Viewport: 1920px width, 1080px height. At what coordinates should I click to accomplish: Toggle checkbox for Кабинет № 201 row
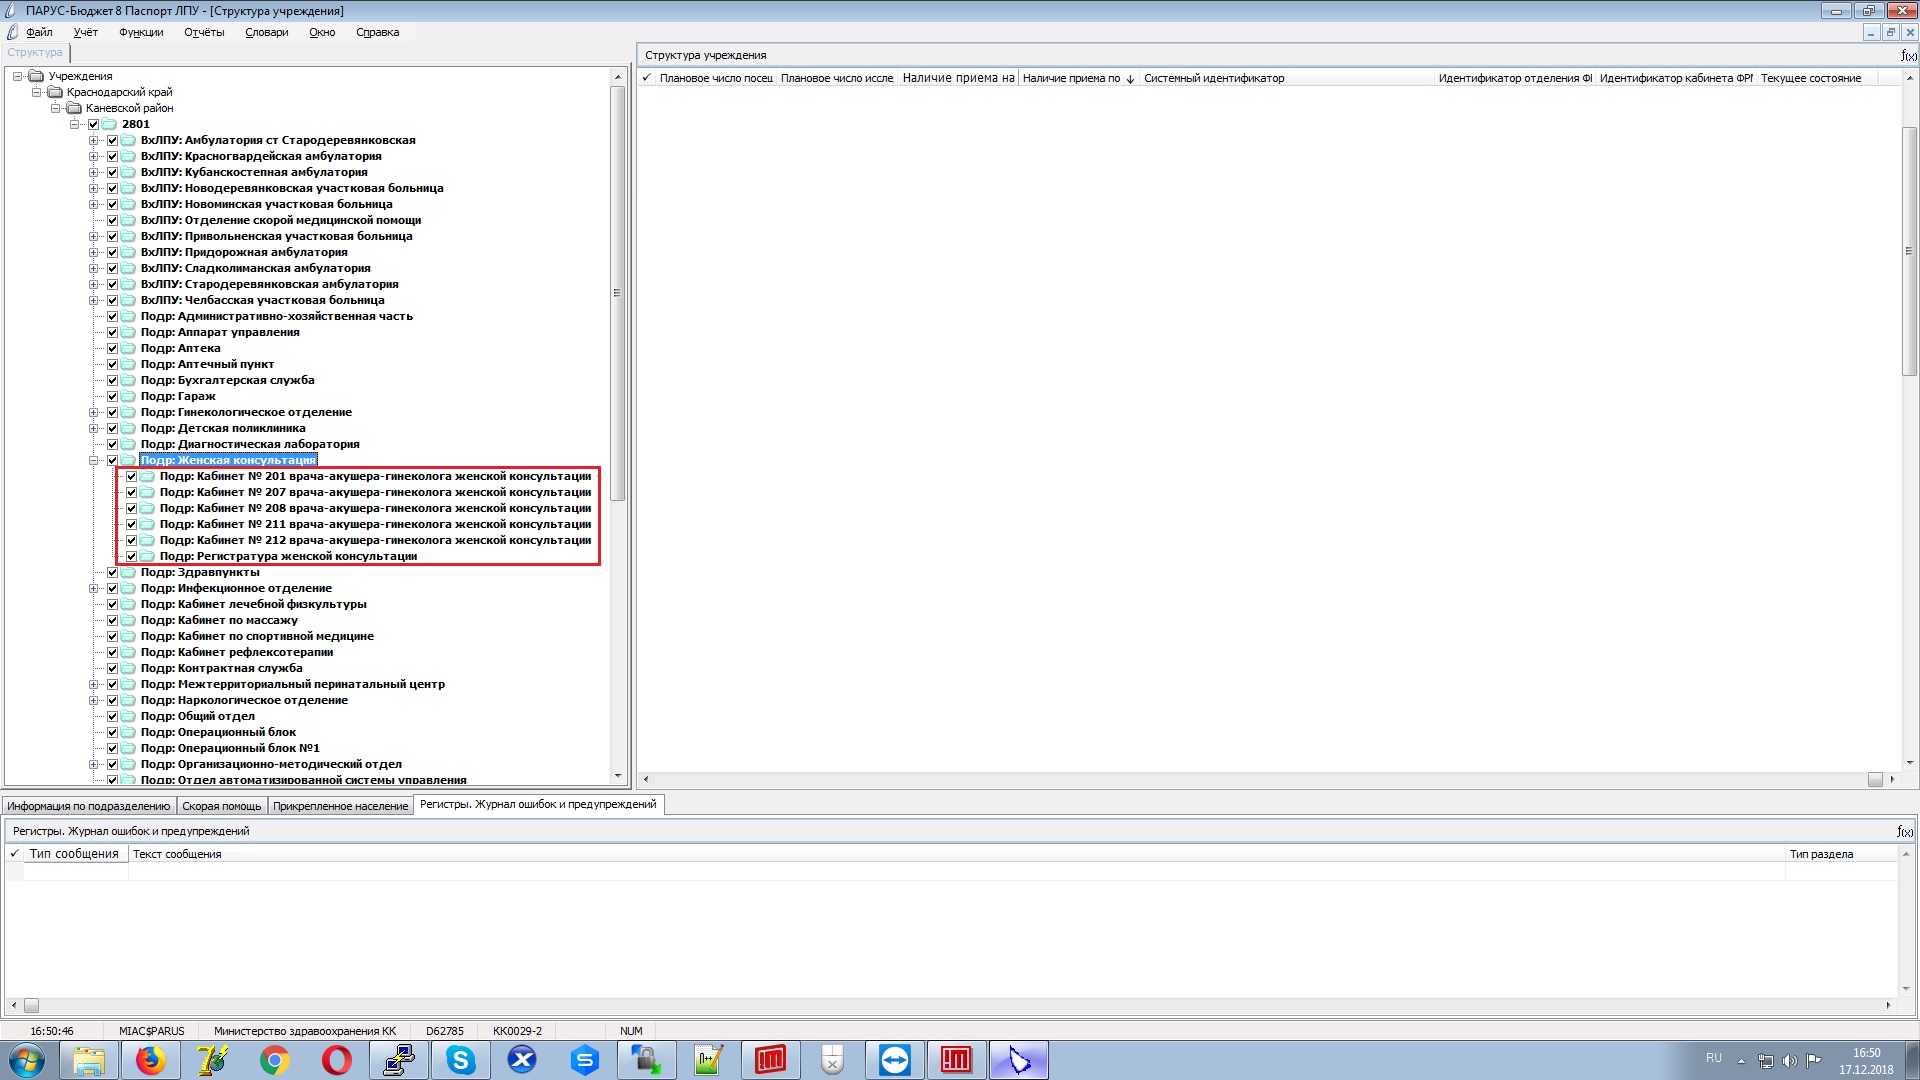click(132, 476)
